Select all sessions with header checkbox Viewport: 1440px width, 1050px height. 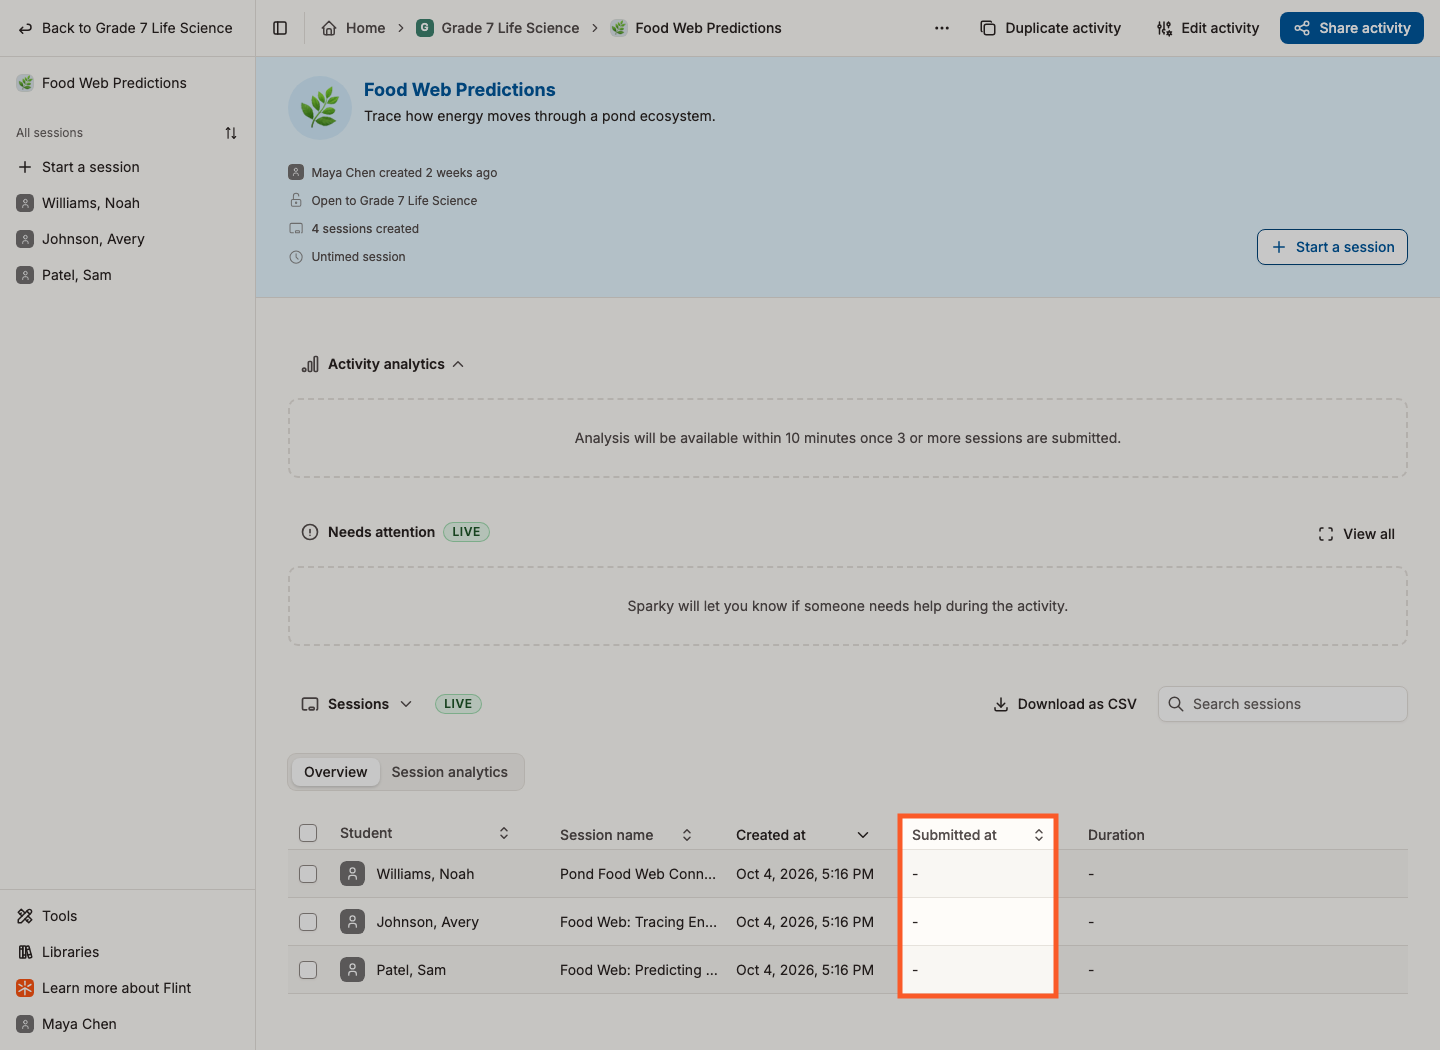click(x=308, y=833)
